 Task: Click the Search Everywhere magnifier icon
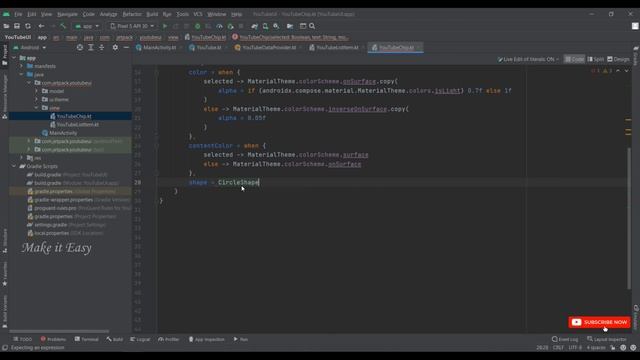pos(312,26)
